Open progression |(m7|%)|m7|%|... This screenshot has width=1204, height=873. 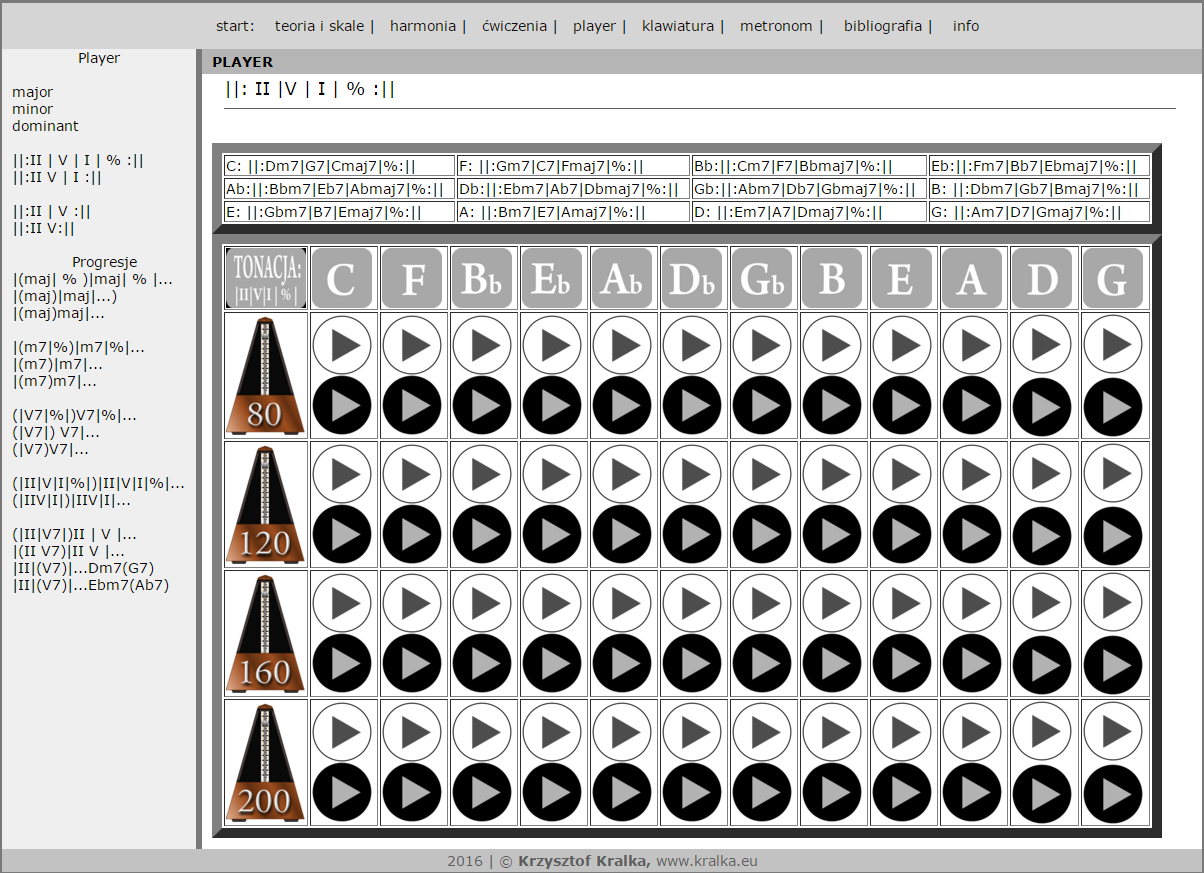coord(79,347)
